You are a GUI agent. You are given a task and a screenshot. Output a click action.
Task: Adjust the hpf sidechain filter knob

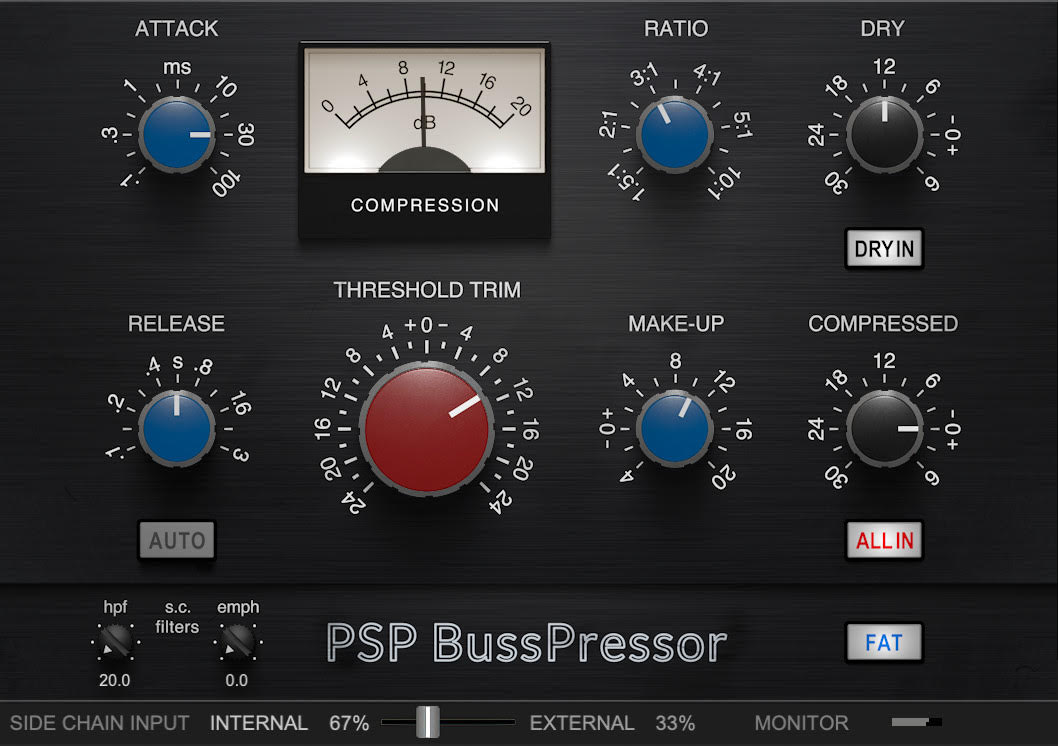114,641
